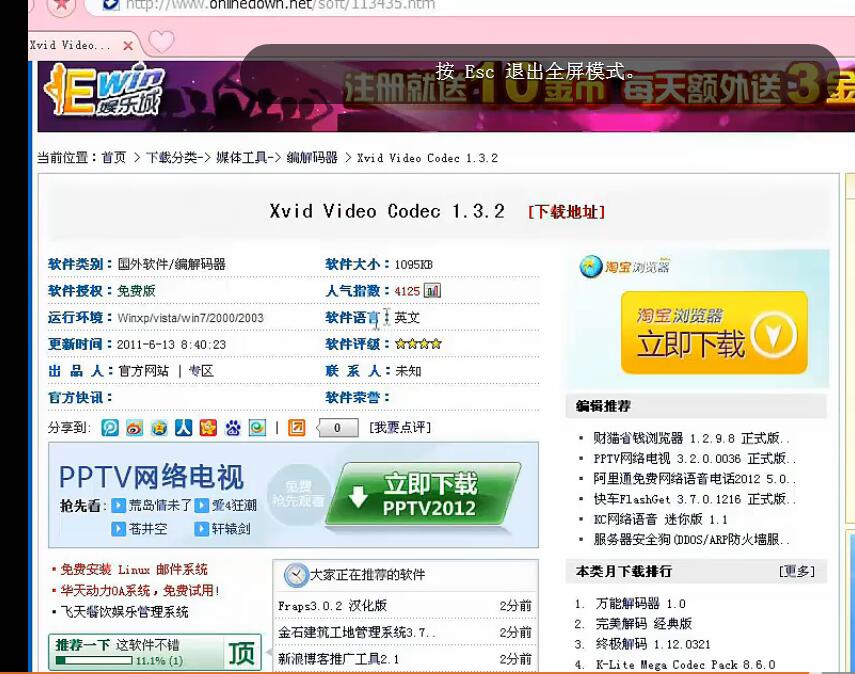Click the red star favorites button
Screen dimensions: 855x674
coord(62,5)
